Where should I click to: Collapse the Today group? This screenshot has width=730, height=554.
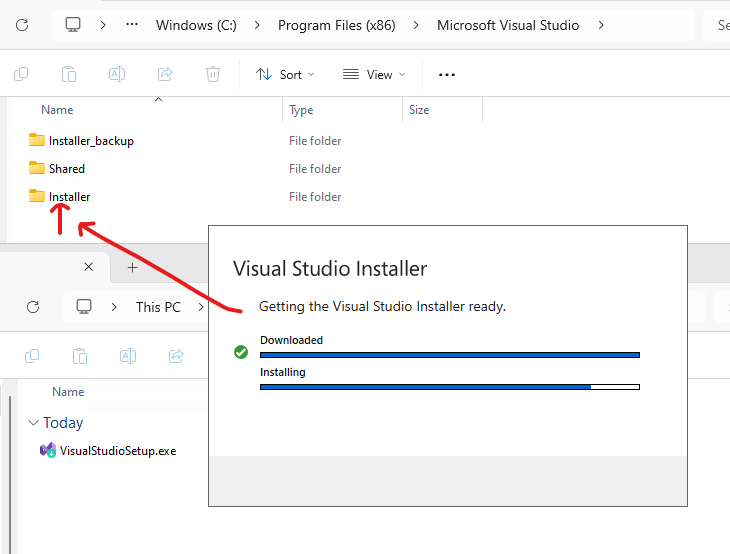click(x=33, y=423)
